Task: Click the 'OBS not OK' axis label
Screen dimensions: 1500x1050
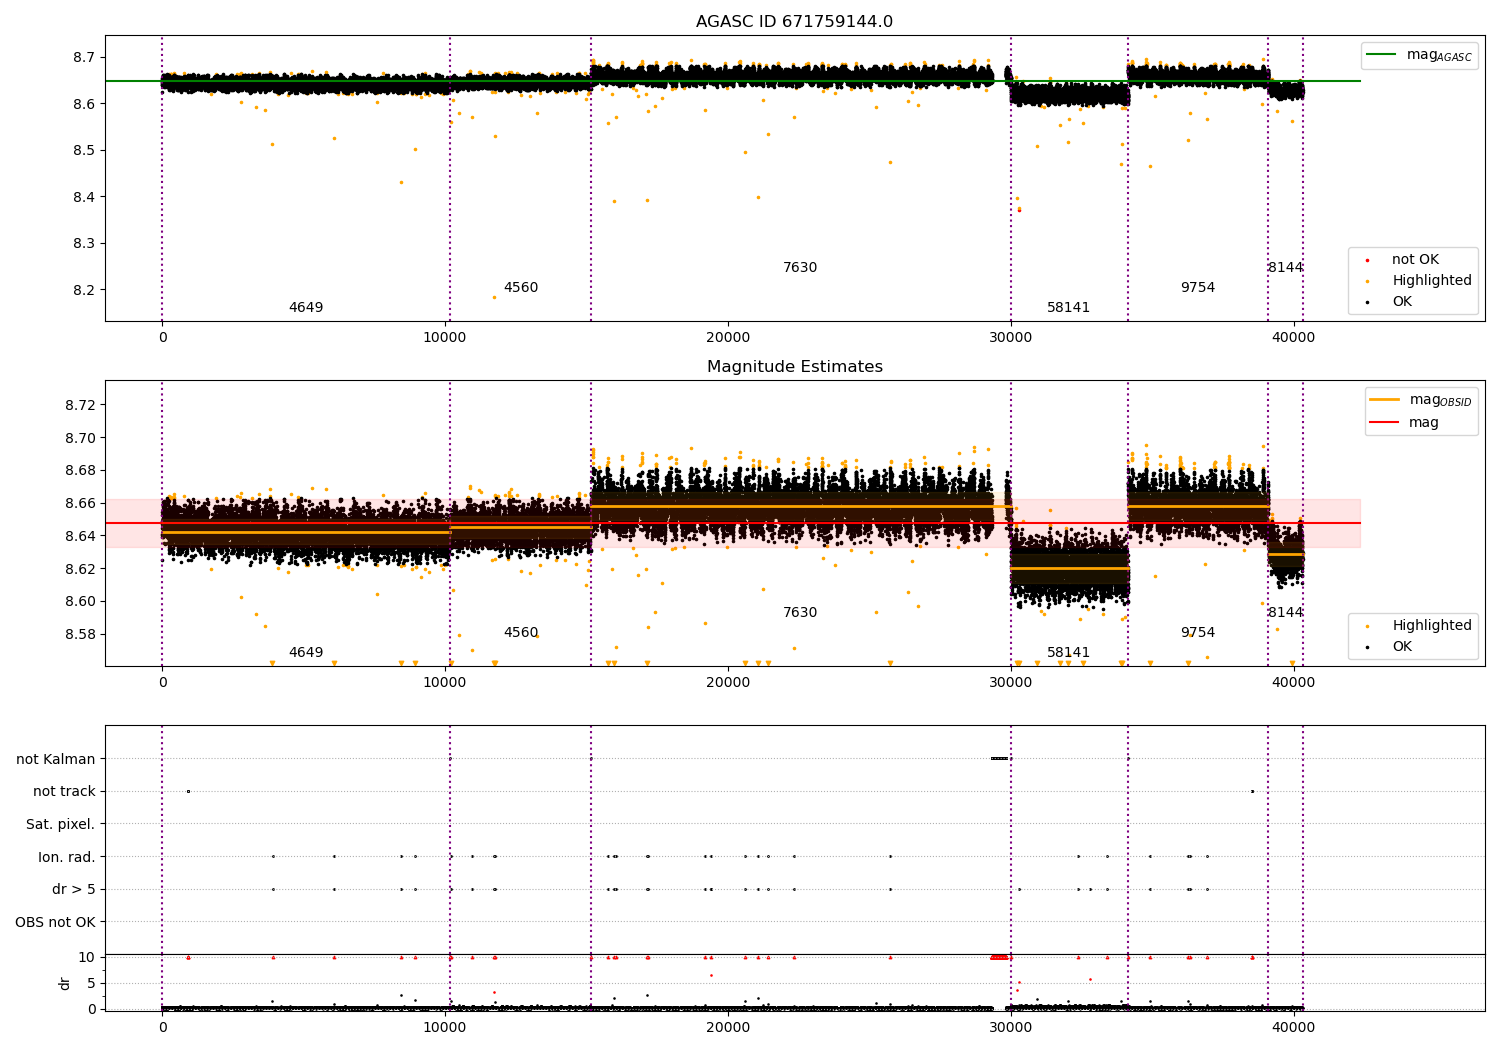Action: pos(56,923)
